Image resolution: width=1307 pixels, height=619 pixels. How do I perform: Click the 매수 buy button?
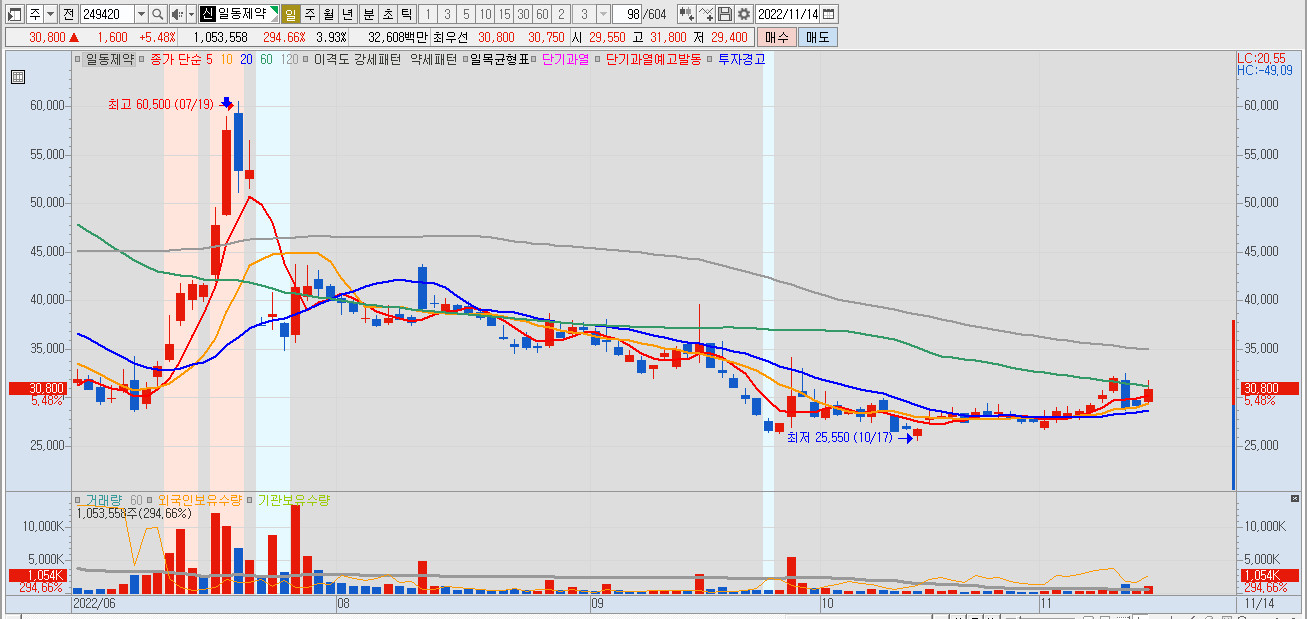pyautogui.click(x=776, y=37)
